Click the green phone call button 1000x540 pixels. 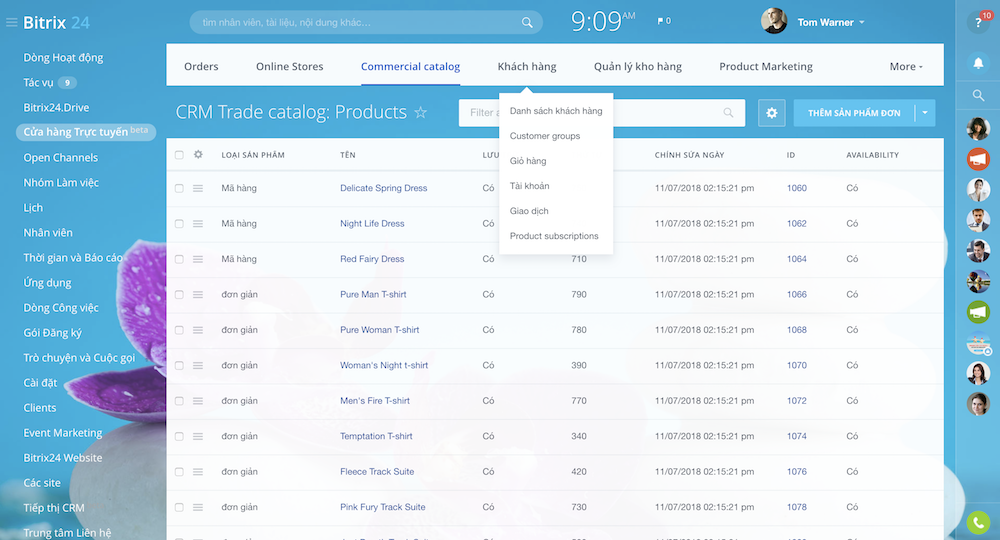[978, 522]
